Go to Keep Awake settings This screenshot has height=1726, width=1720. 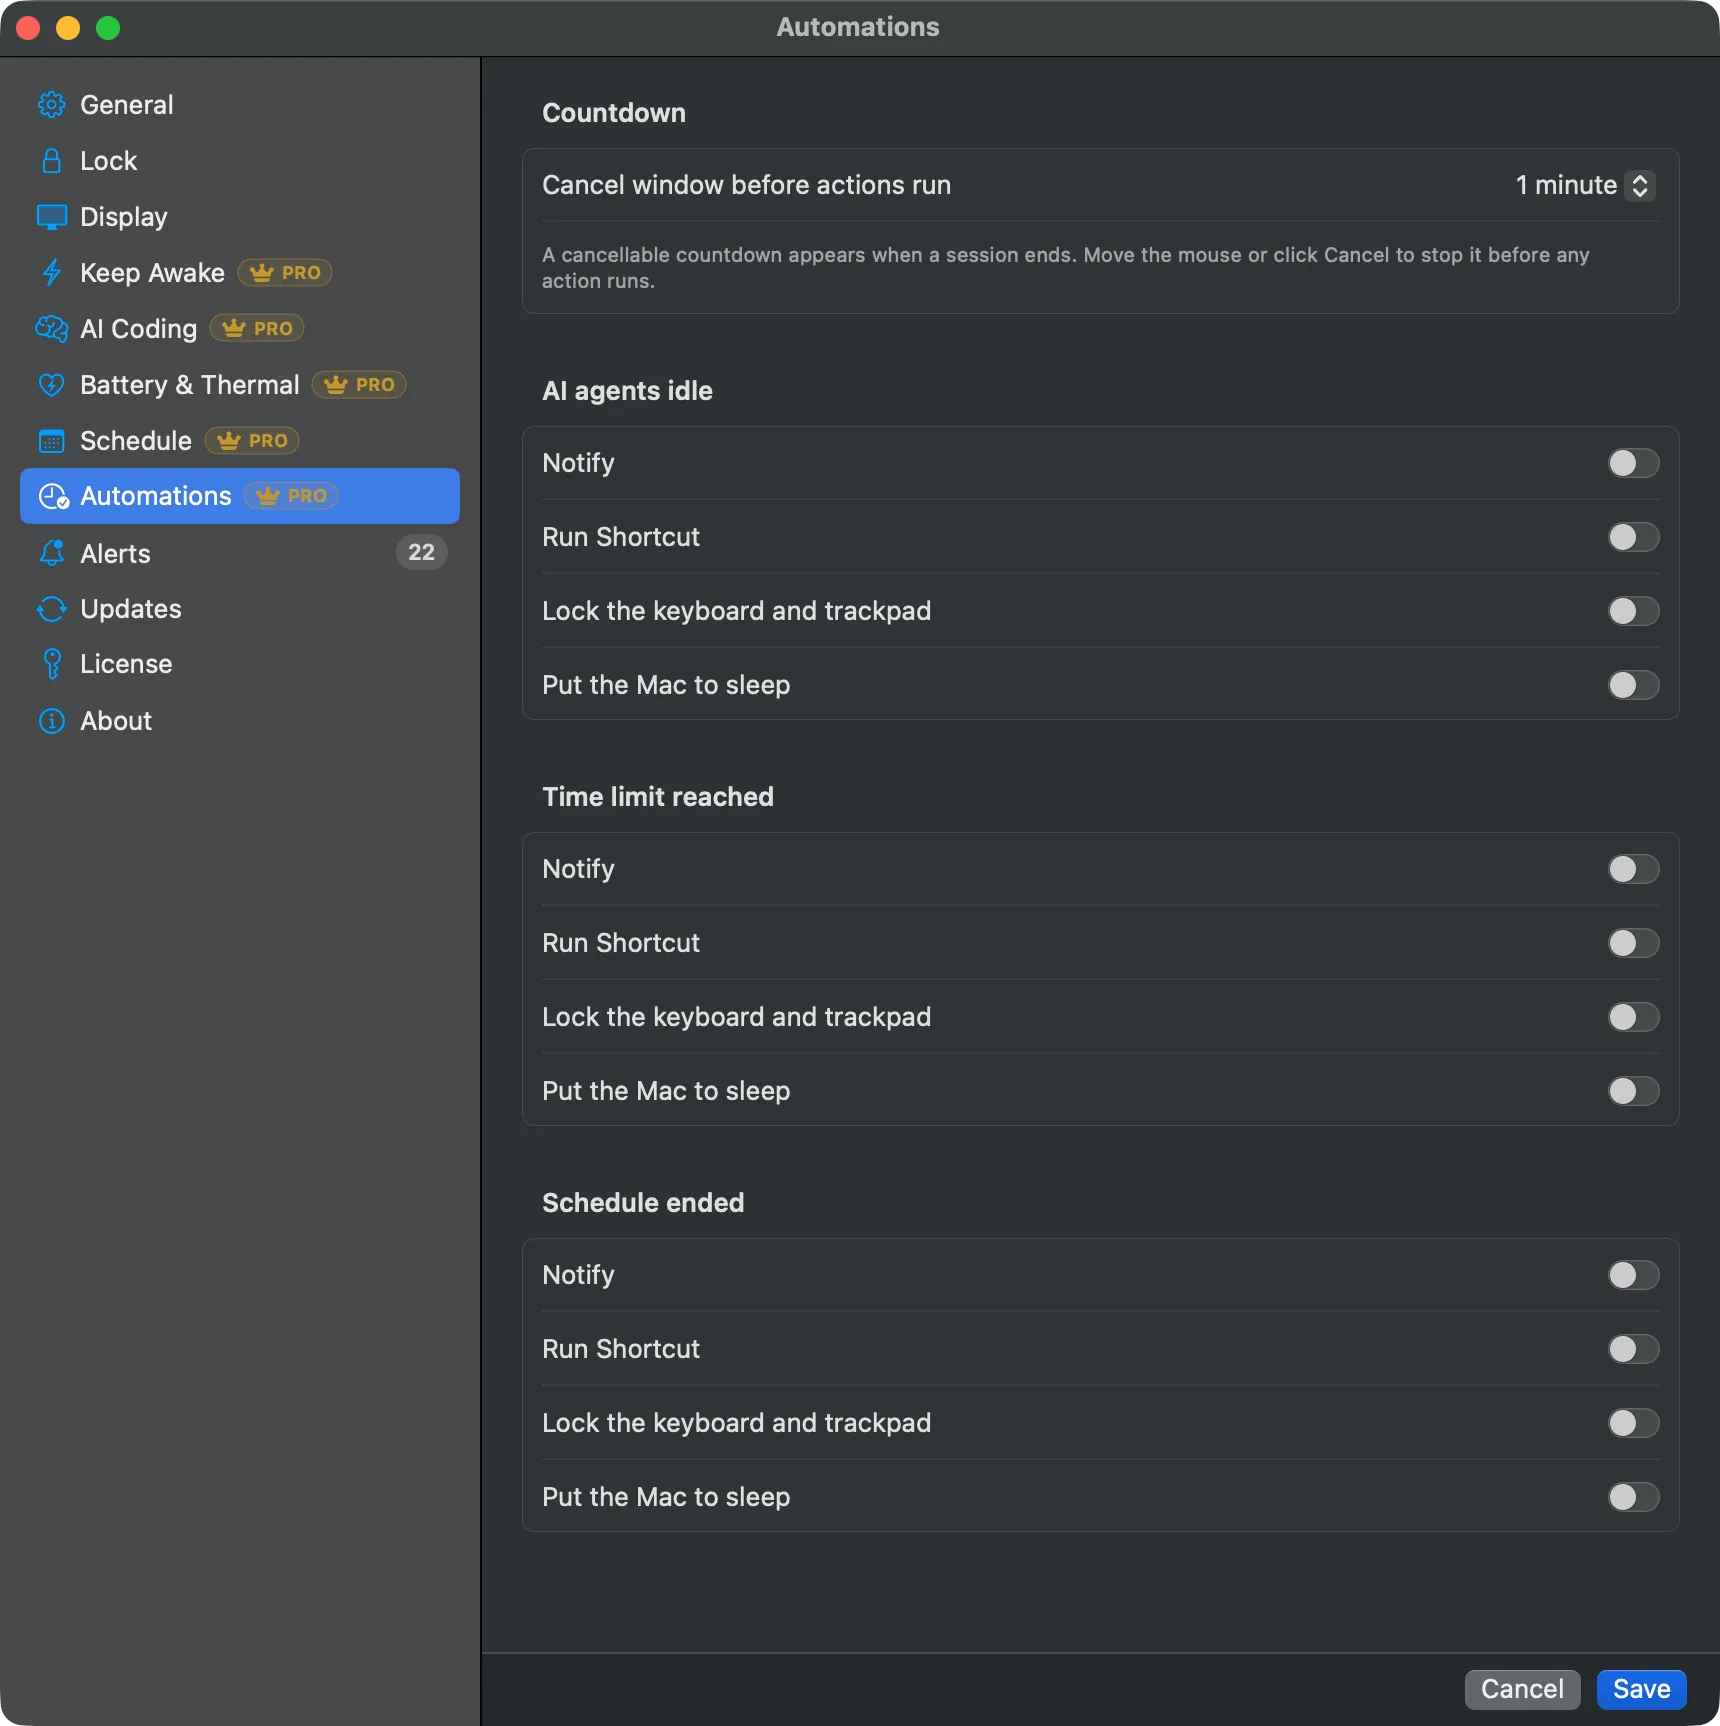(x=240, y=273)
